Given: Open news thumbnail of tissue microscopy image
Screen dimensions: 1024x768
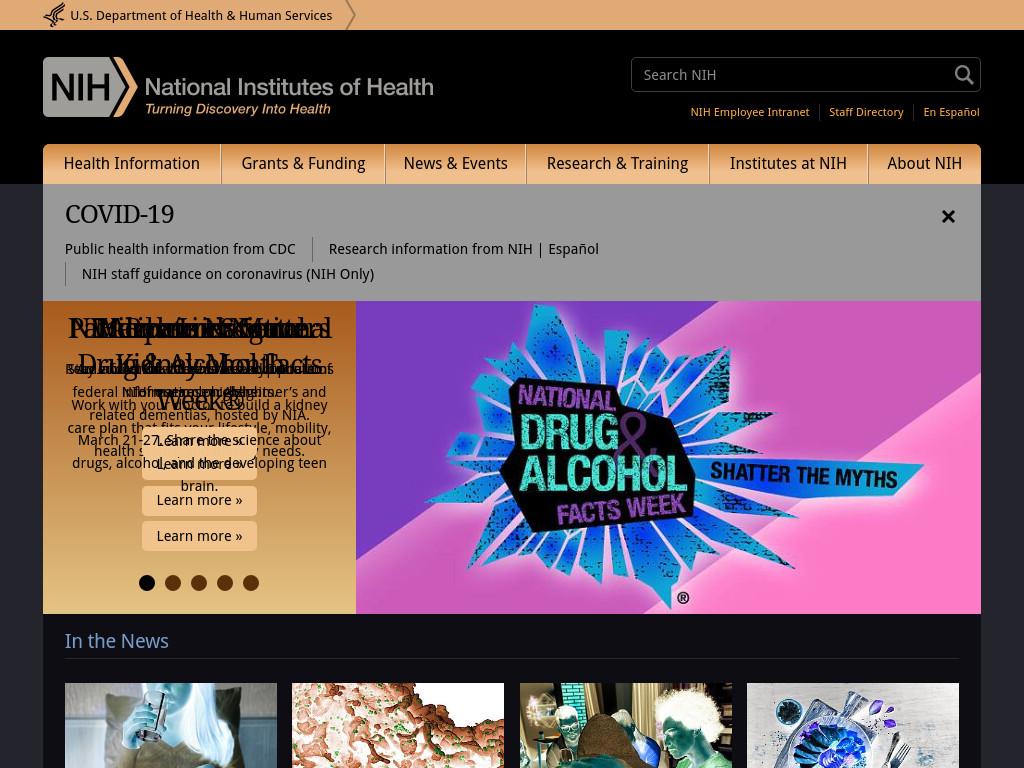Looking at the screenshot, I should tap(398, 726).
